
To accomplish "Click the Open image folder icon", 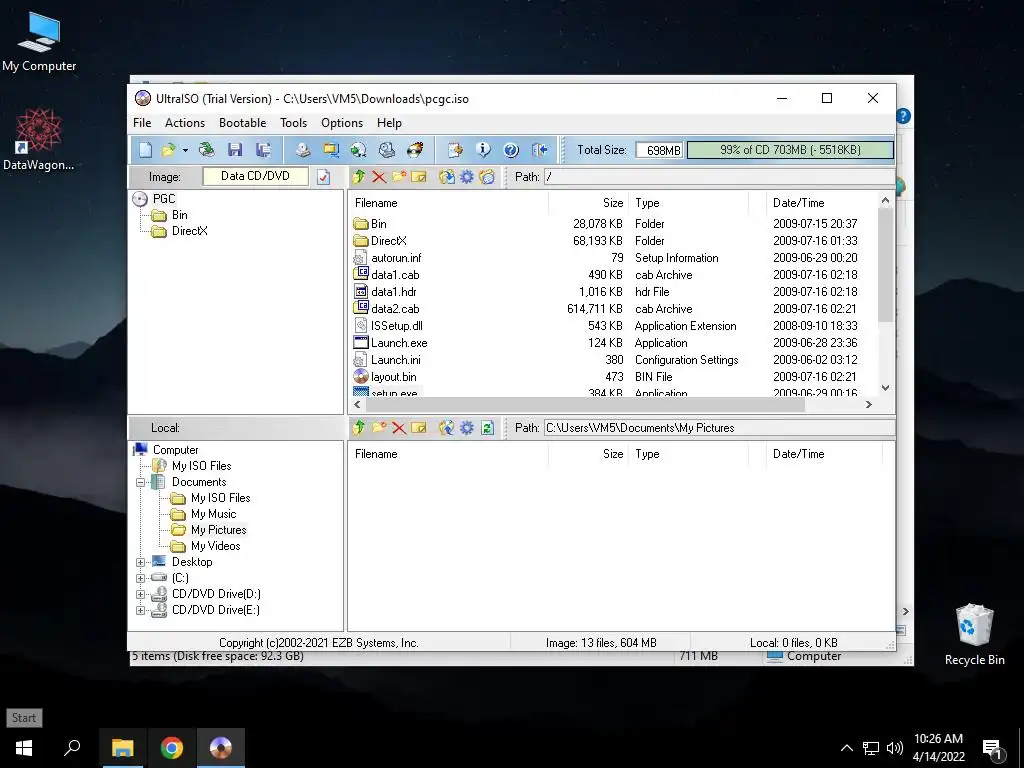I will pos(168,150).
